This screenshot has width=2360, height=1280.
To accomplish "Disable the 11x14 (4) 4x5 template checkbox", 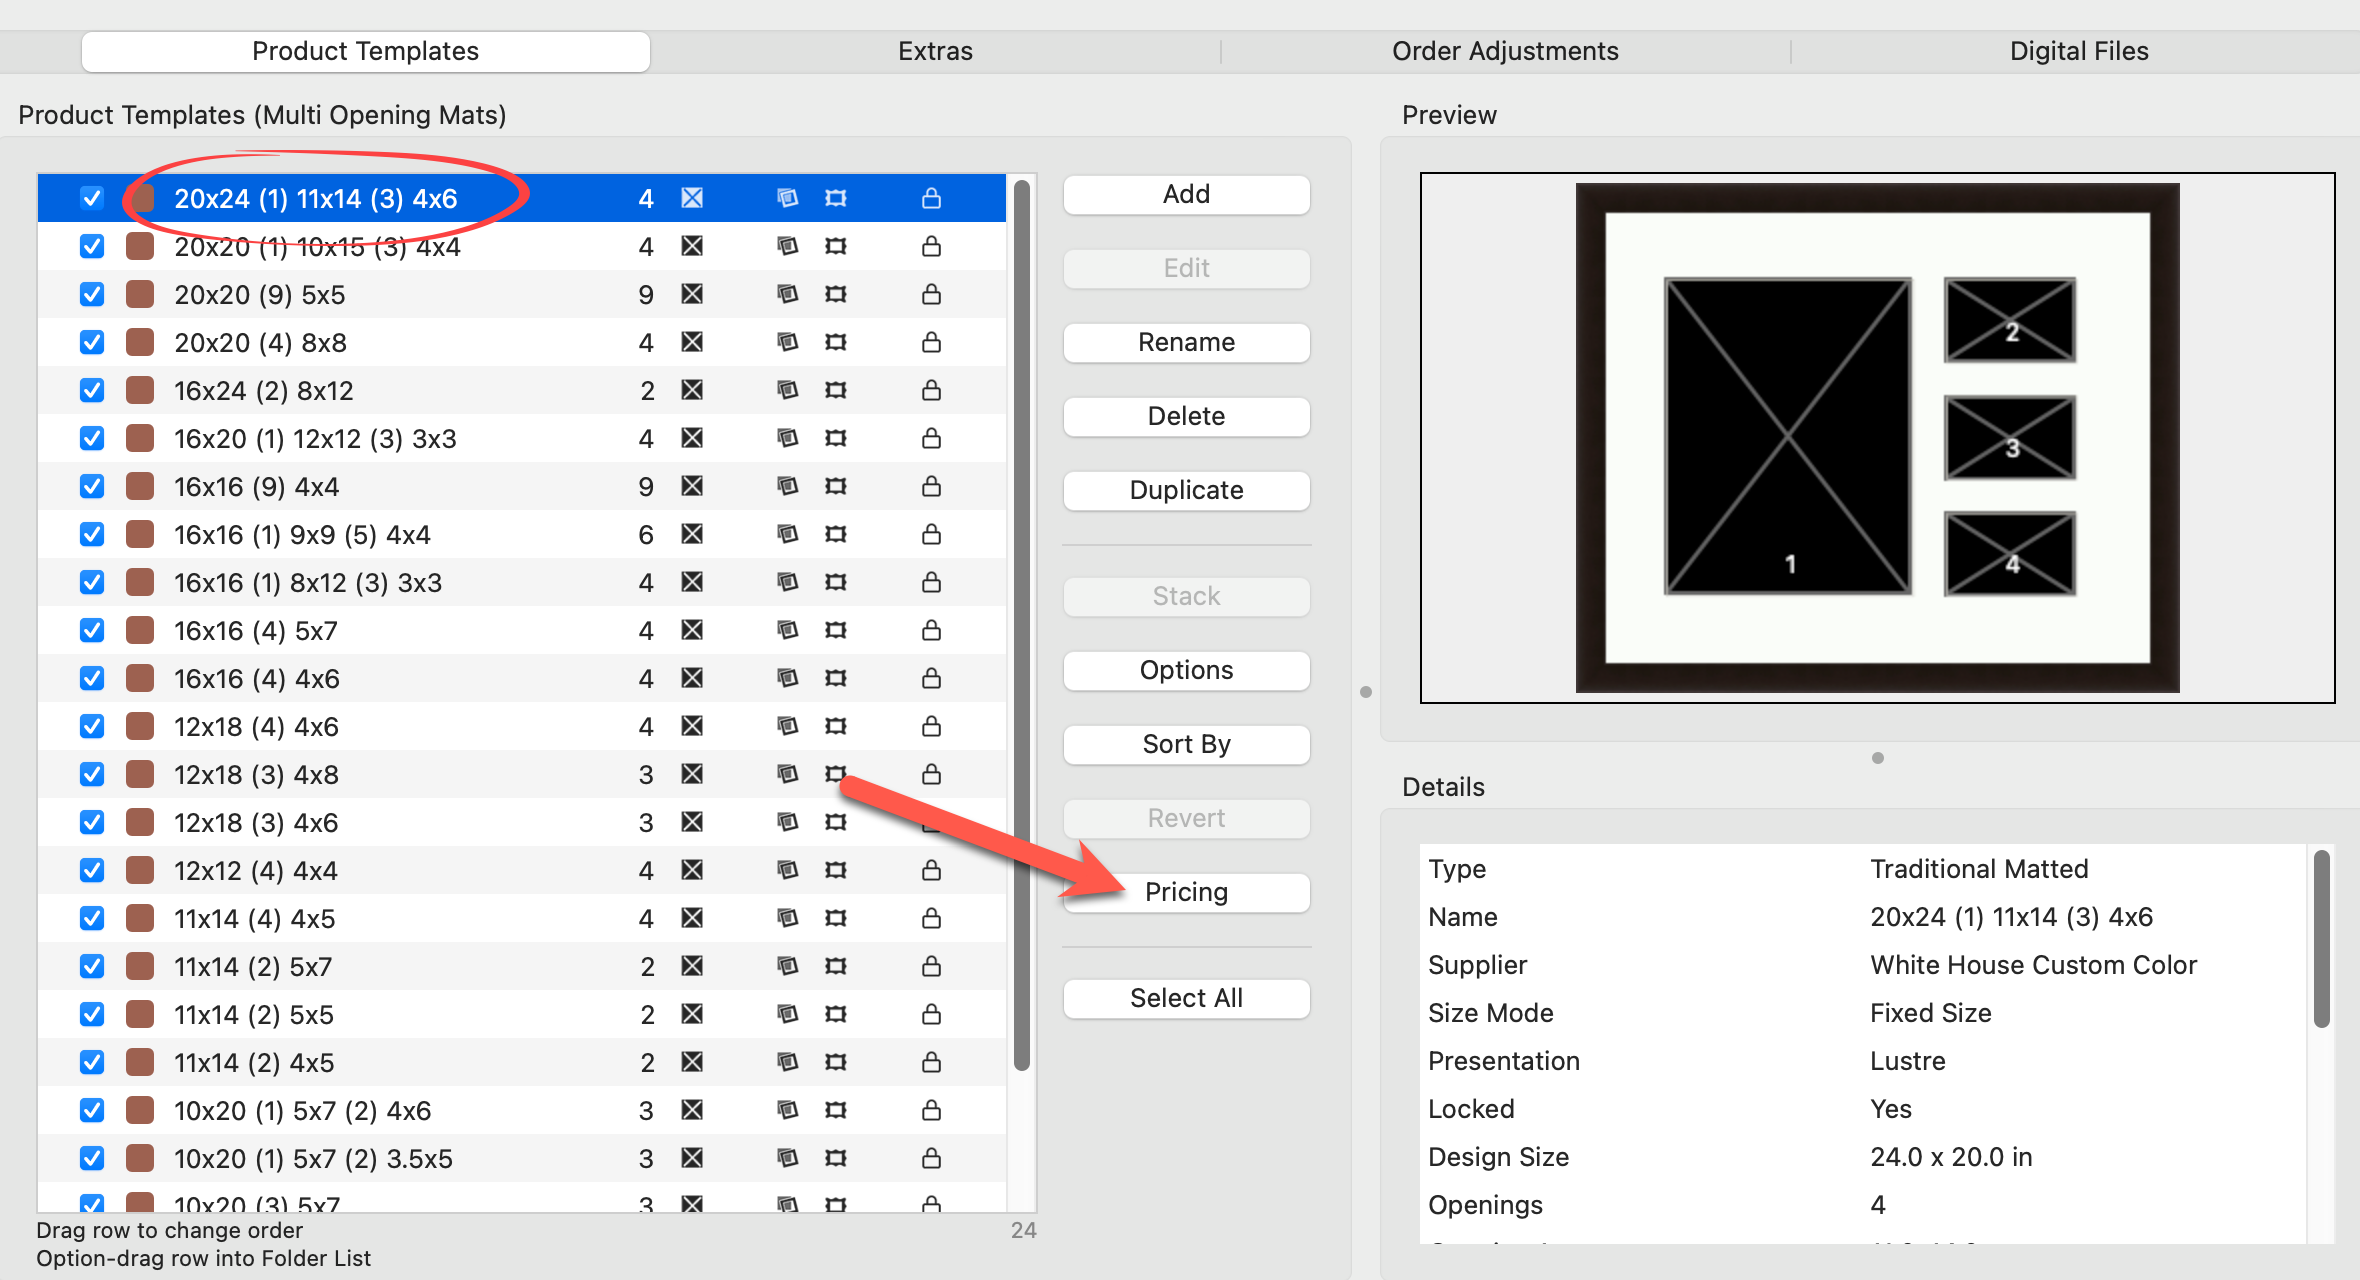I will click(x=92, y=918).
